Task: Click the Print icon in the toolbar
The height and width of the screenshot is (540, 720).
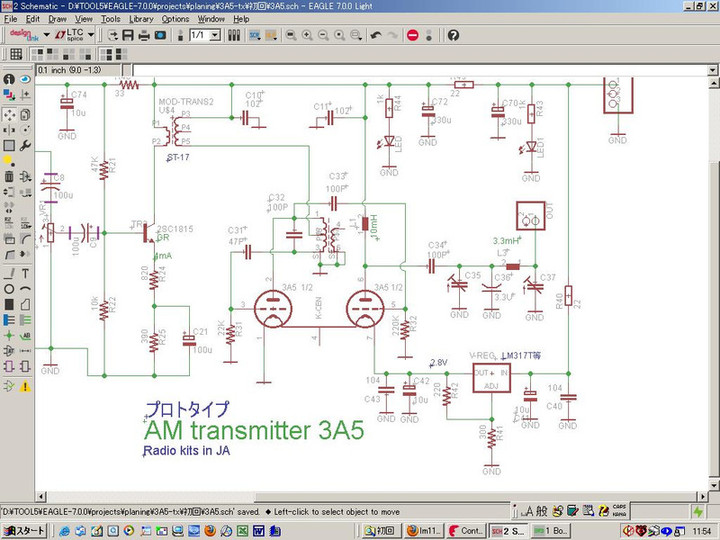Action: click(144, 35)
